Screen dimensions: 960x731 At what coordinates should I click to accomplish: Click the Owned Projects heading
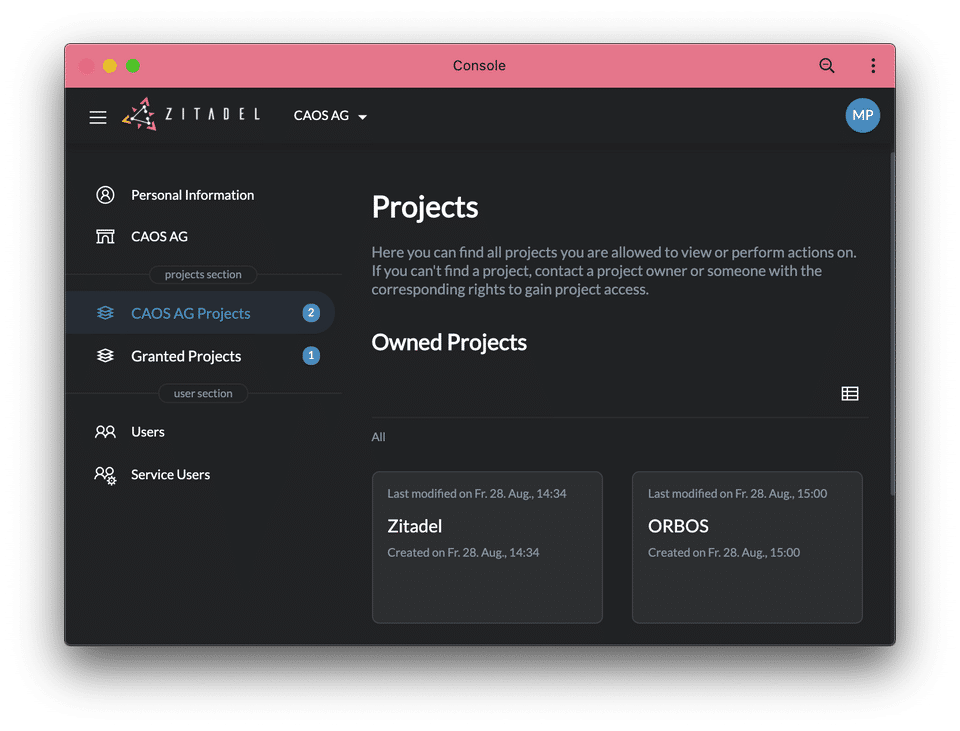(x=449, y=343)
